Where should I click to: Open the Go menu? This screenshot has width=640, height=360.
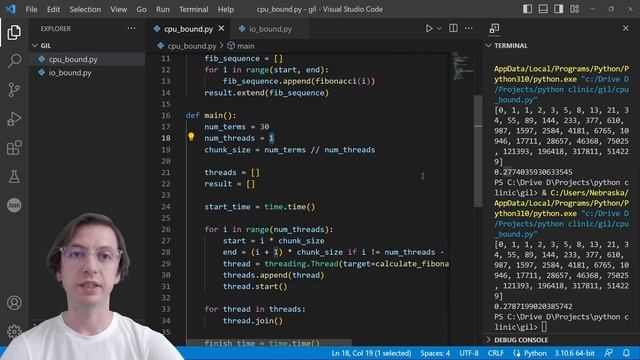pos(141,9)
